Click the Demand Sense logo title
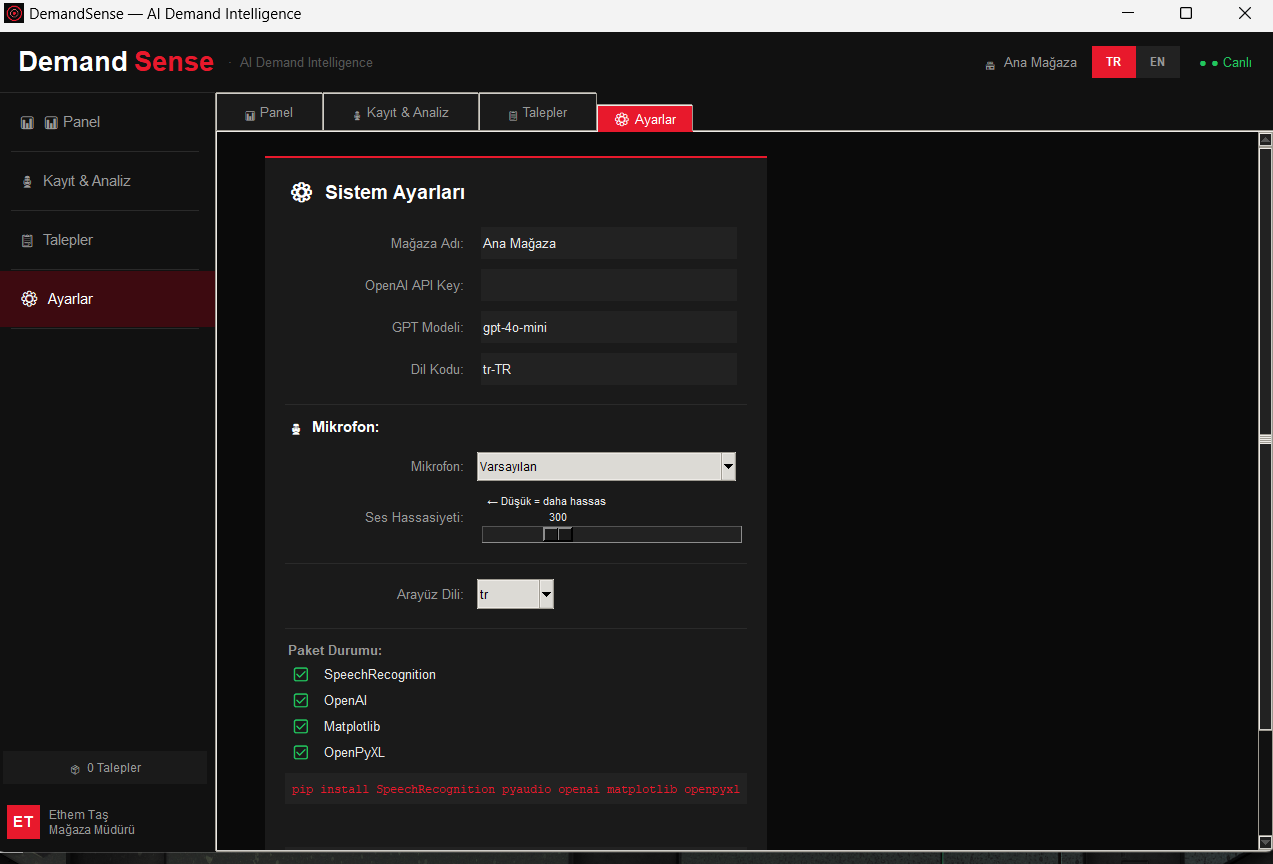Viewport: 1273px width, 864px height. 116,62
